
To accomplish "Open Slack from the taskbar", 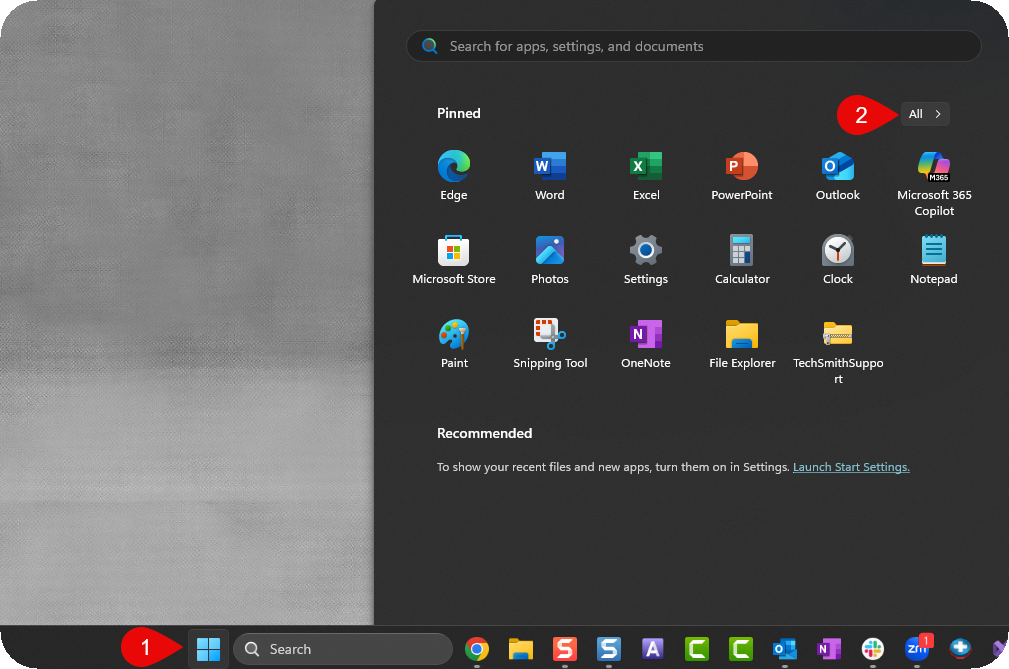I will pyautogui.click(x=873, y=649).
